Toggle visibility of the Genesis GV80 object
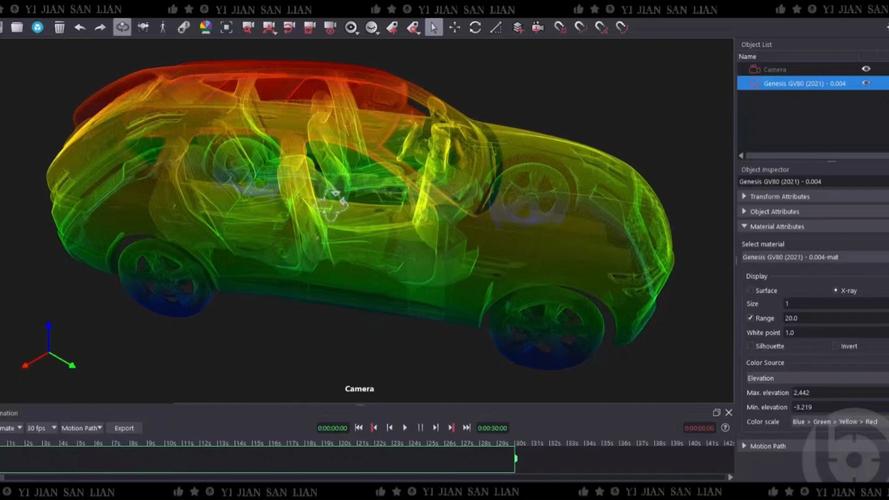Image resolution: width=889 pixels, height=500 pixels. click(866, 83)
